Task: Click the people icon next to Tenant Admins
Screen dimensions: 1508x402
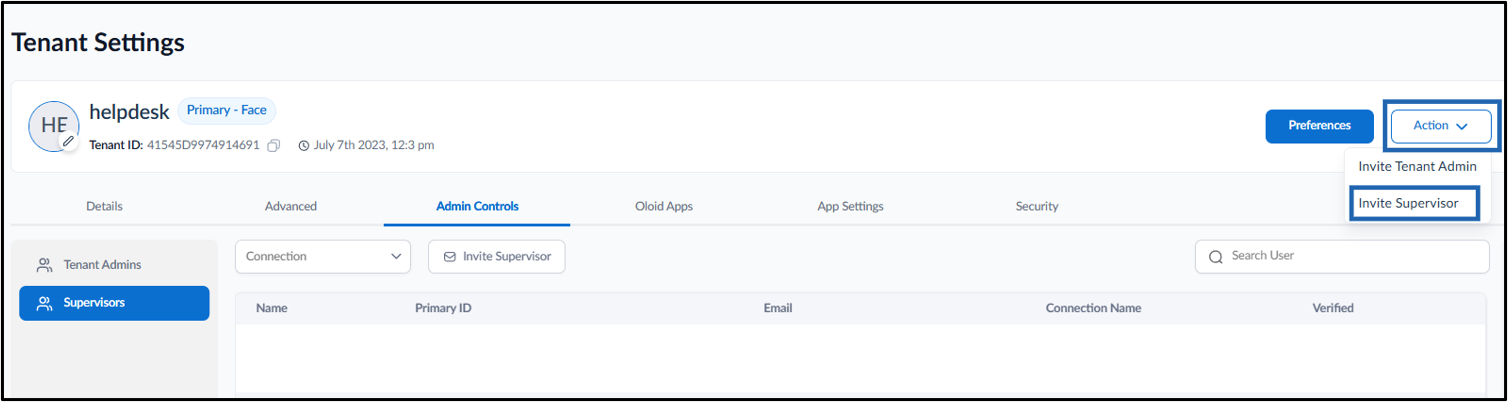Action: (x=44, y=265)
